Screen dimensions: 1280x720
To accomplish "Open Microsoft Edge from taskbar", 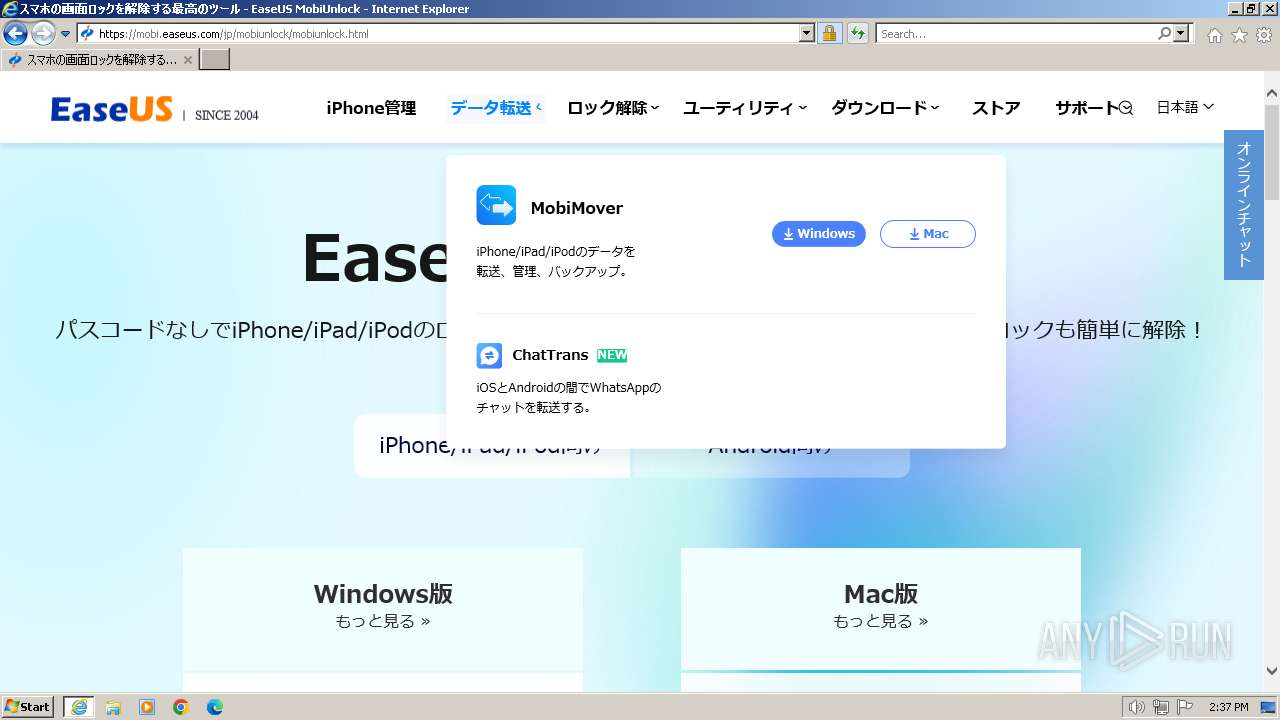I will click(215, 707).
